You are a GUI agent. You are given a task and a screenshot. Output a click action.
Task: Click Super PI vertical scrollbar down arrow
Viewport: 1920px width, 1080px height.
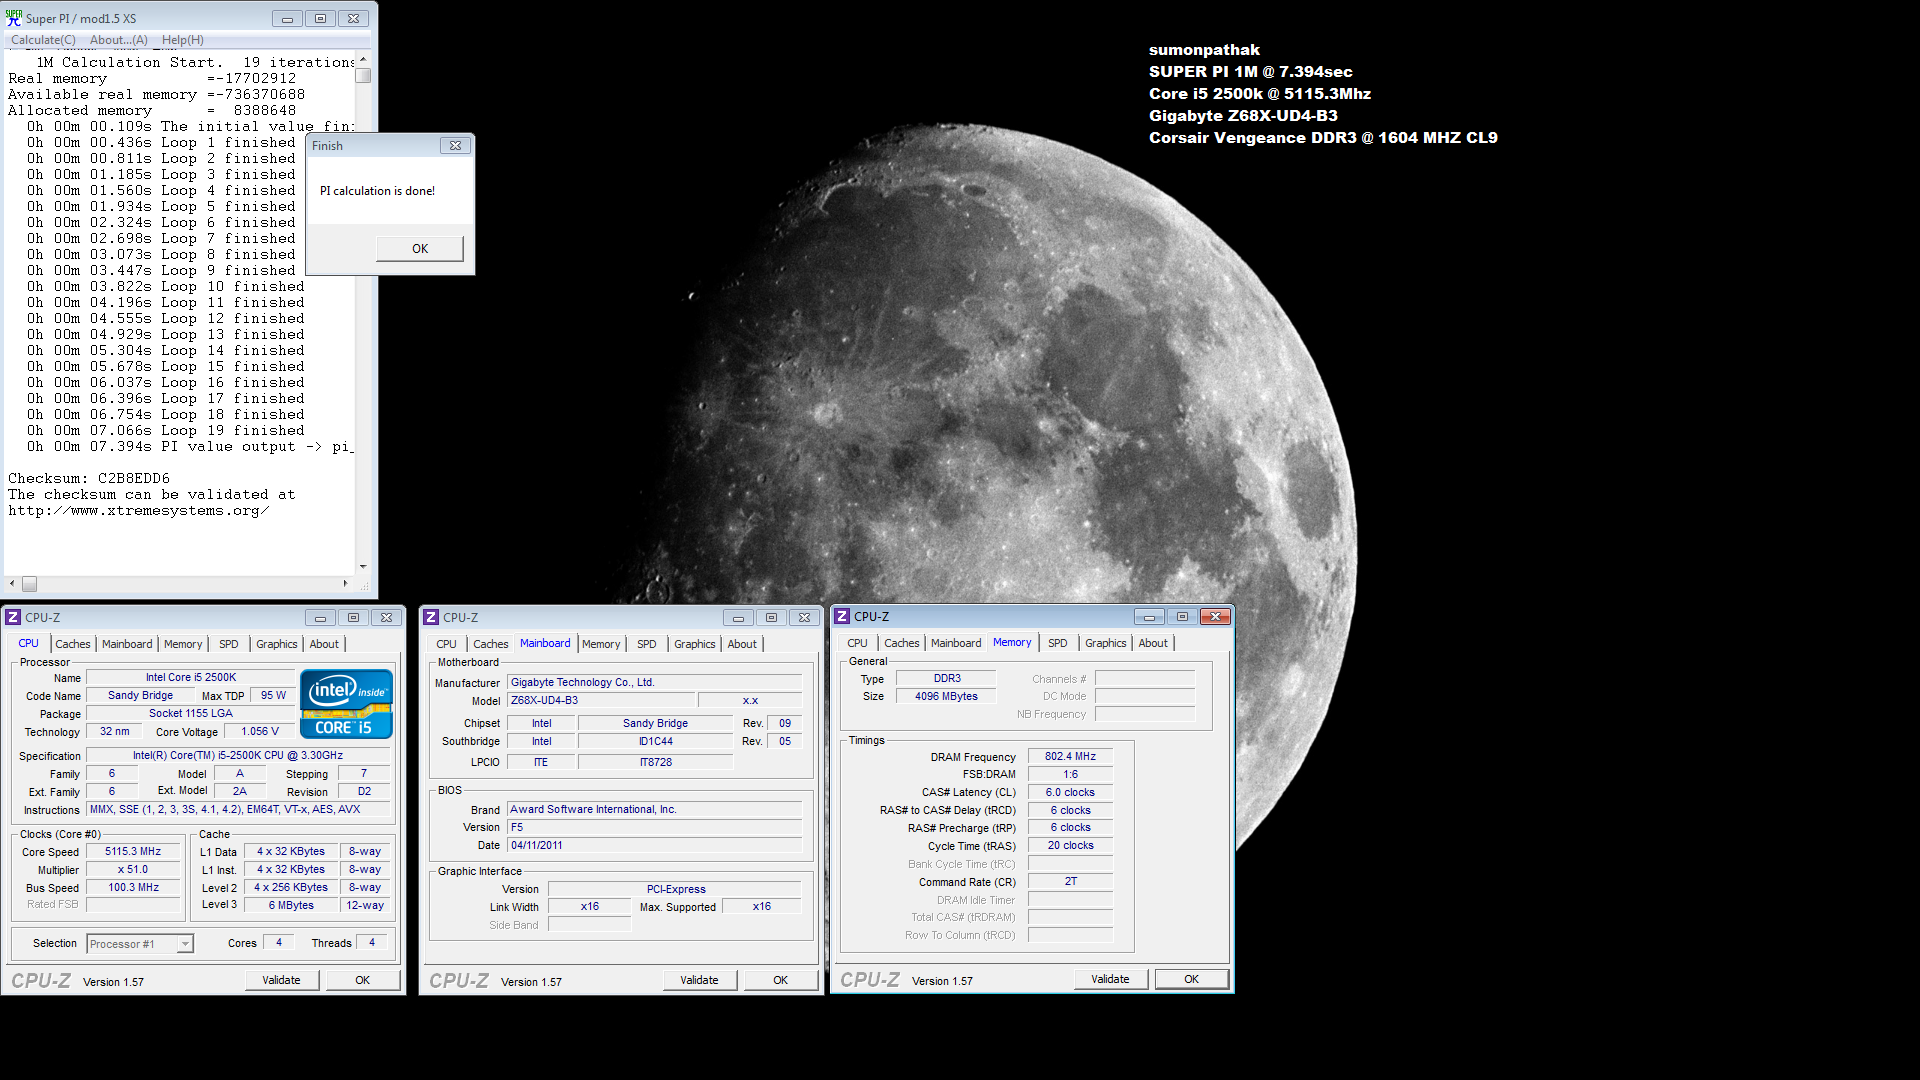click(x=363, y=567)
